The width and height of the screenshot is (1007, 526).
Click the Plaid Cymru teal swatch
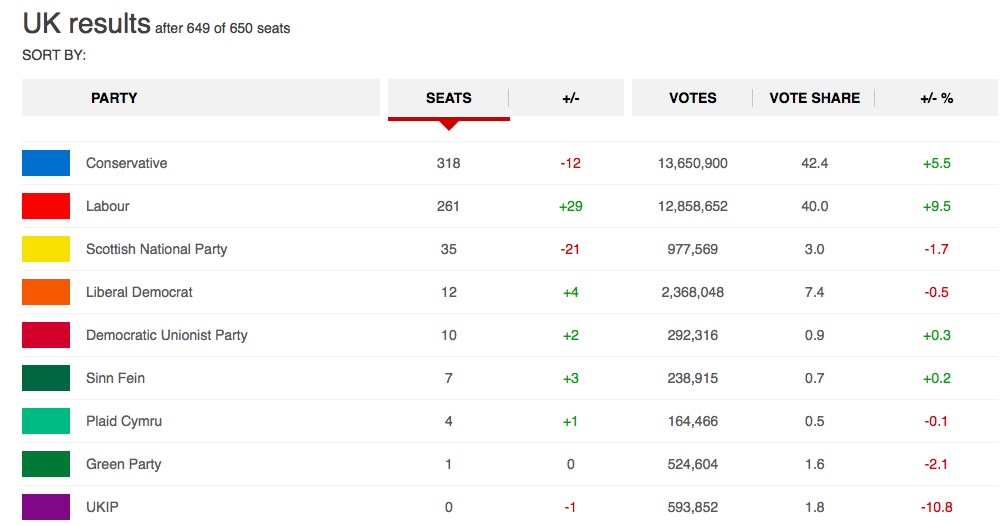[46, 421]
